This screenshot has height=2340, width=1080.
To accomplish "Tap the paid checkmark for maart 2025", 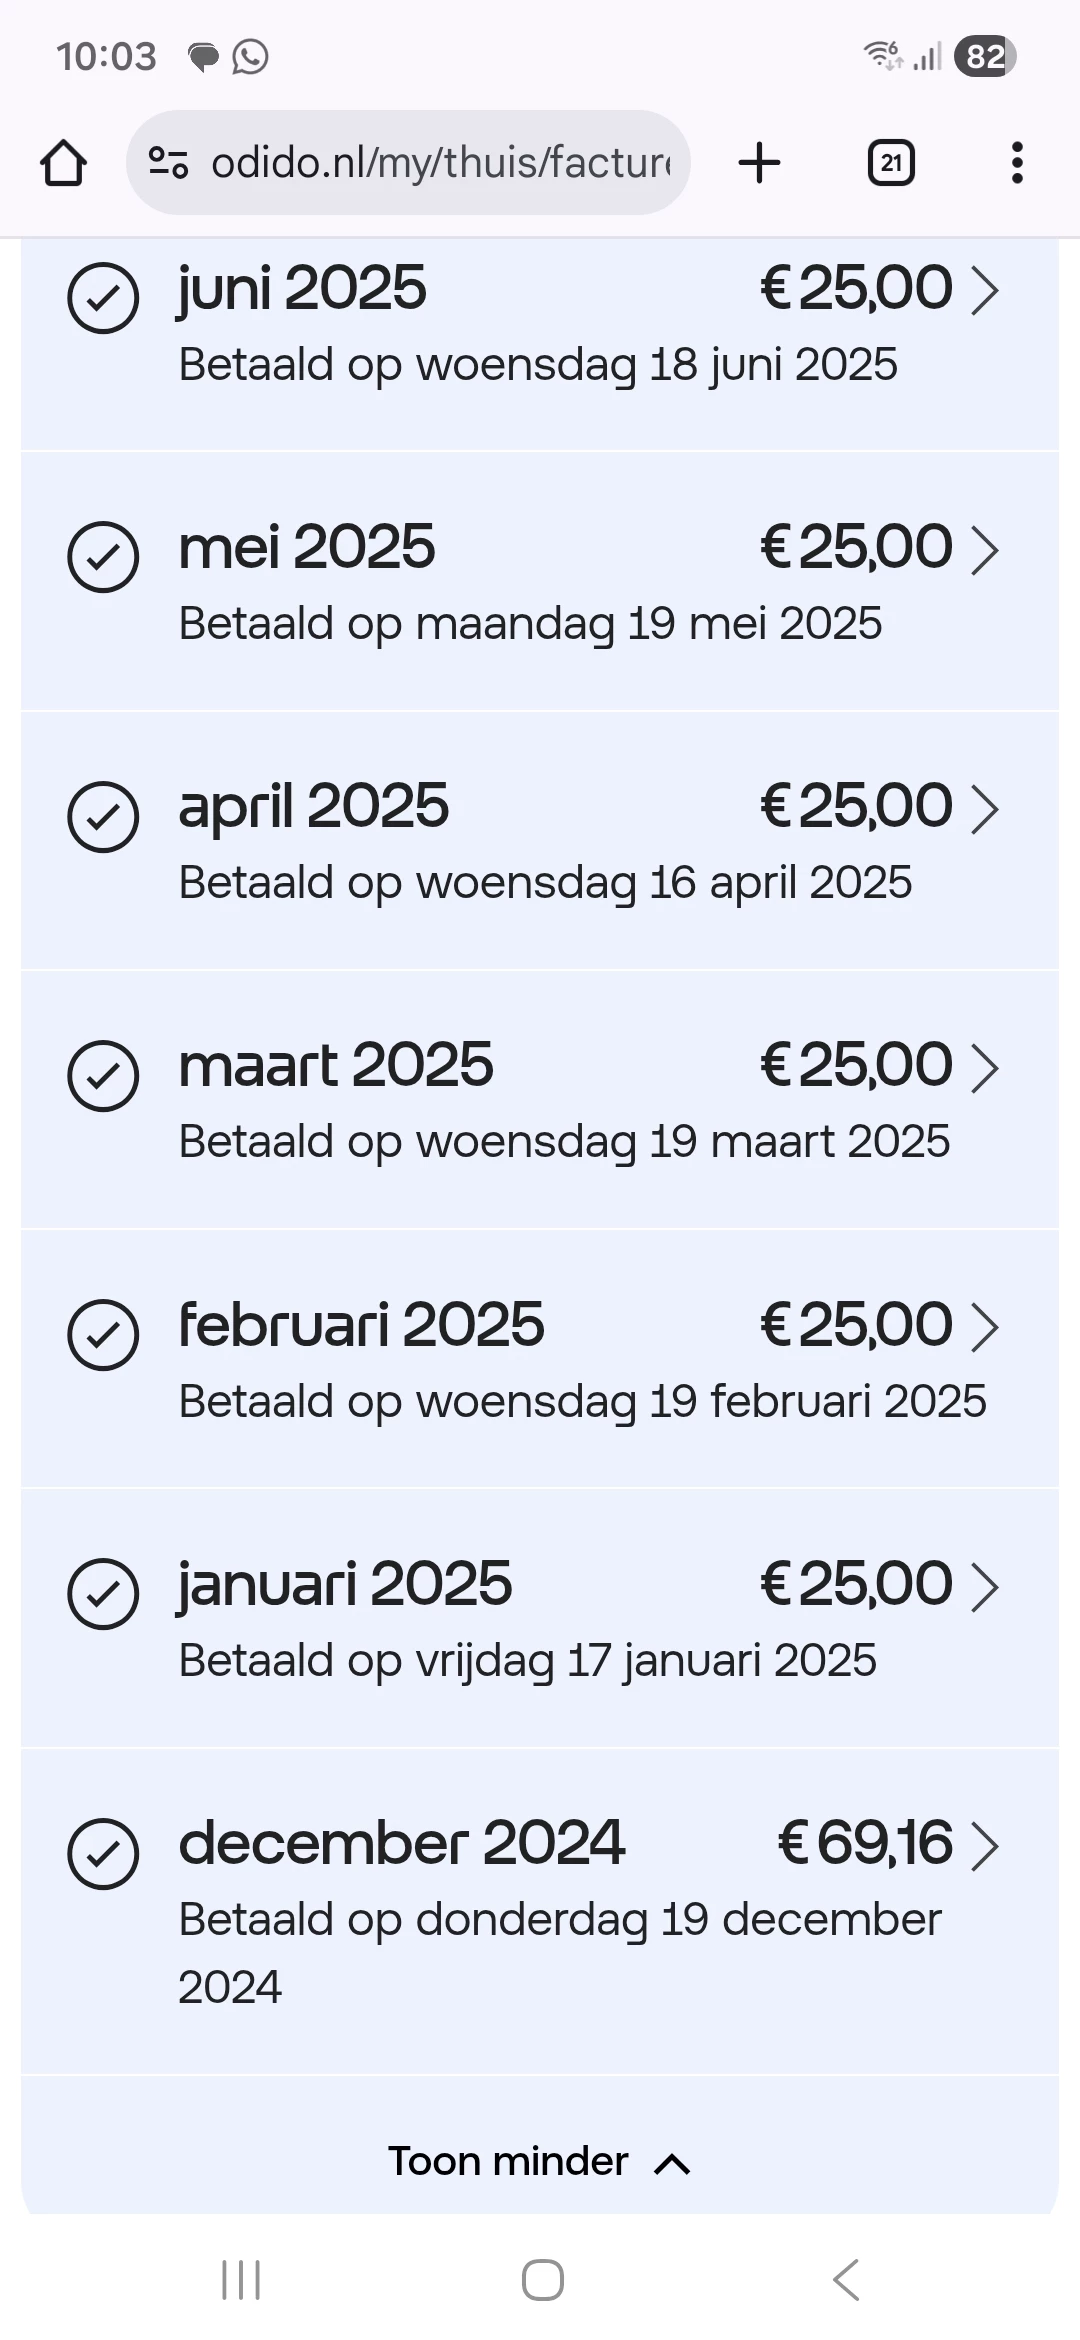I will [x=103, y=1075].
